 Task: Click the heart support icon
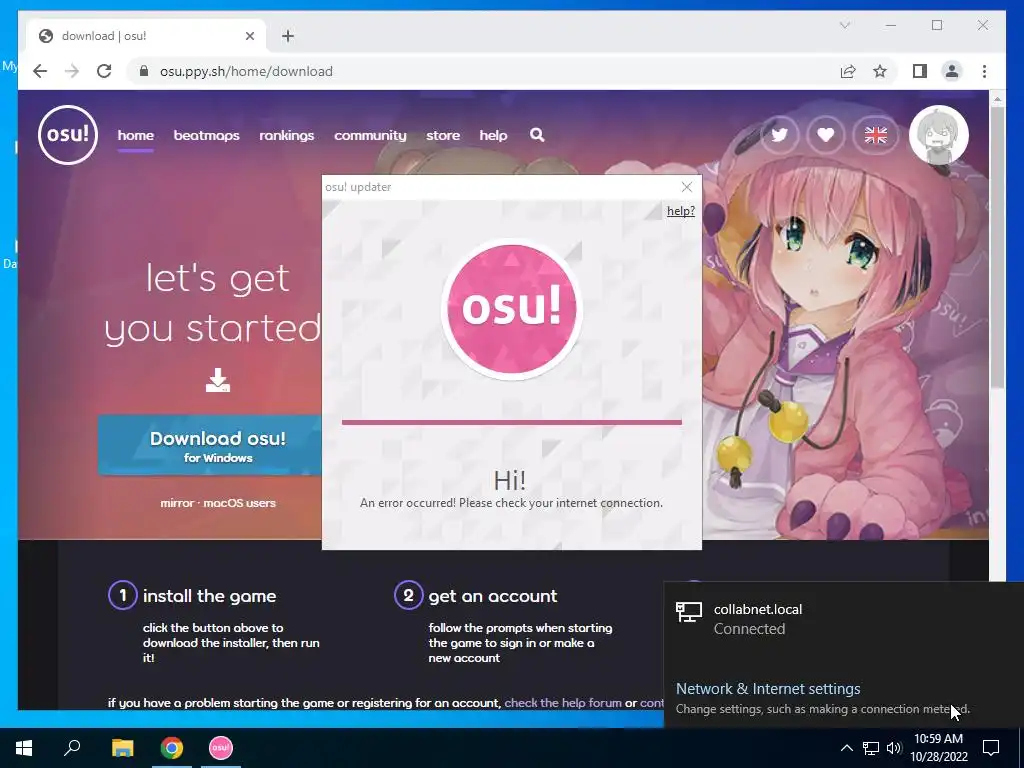(x=826, y=135)
